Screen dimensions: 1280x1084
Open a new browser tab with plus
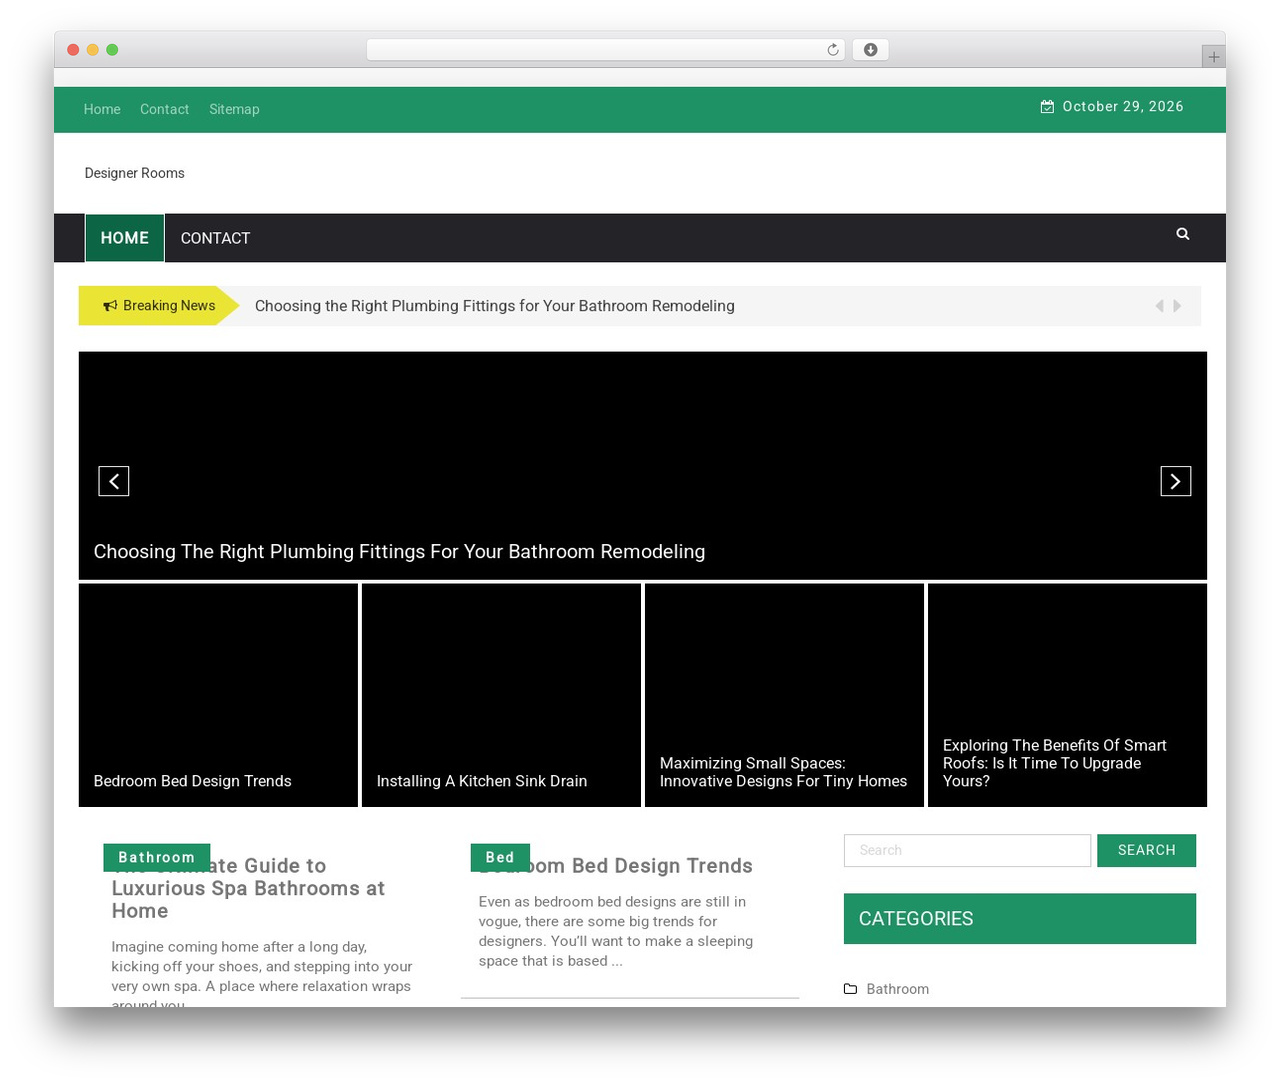[x=1213, y=57]
